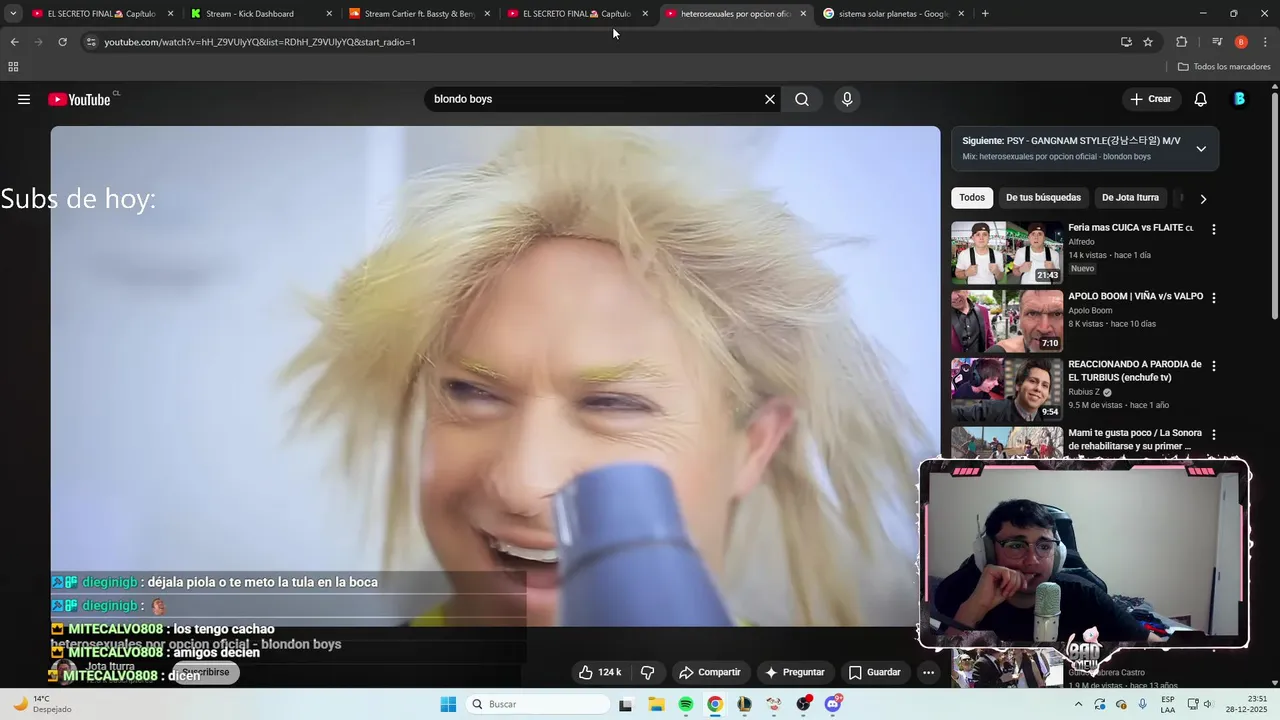Open options for 'APOLO BOOM | VIÑA v/s VALPO'
The width and height of the screenshot is (1280, 720).
(1214, 298)
